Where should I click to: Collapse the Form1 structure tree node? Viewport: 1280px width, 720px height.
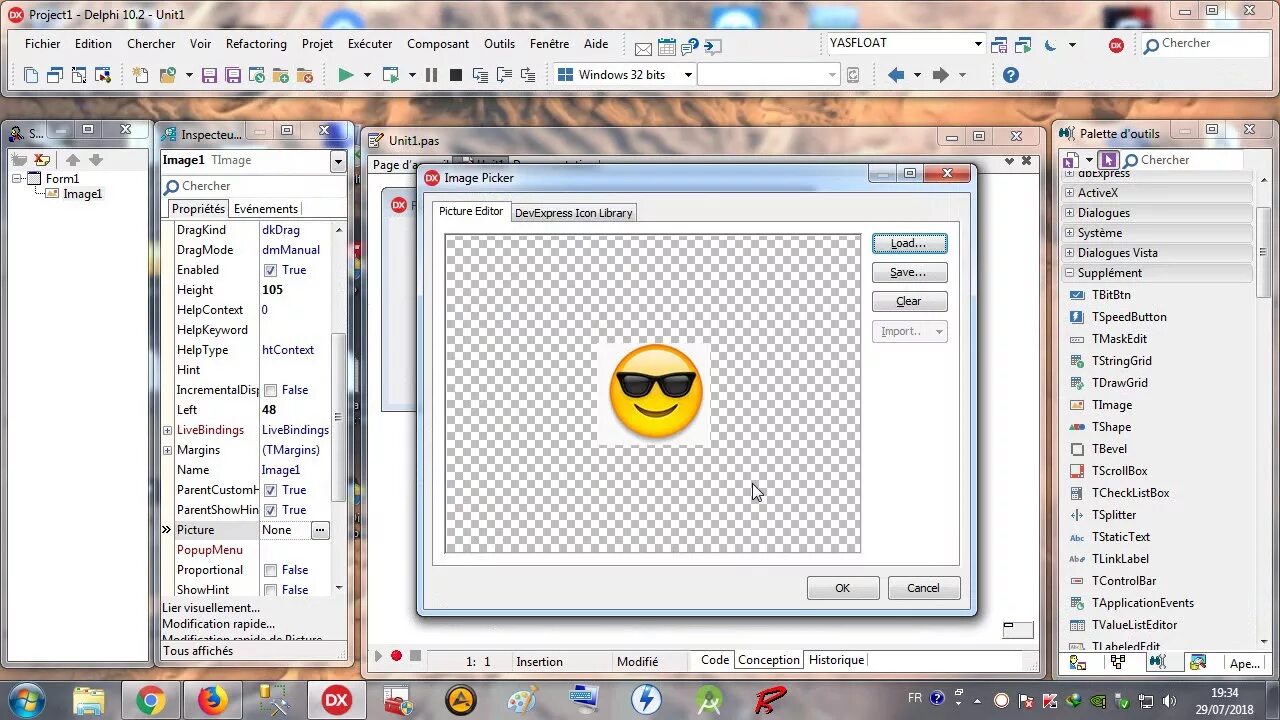[x=17, y=179]
